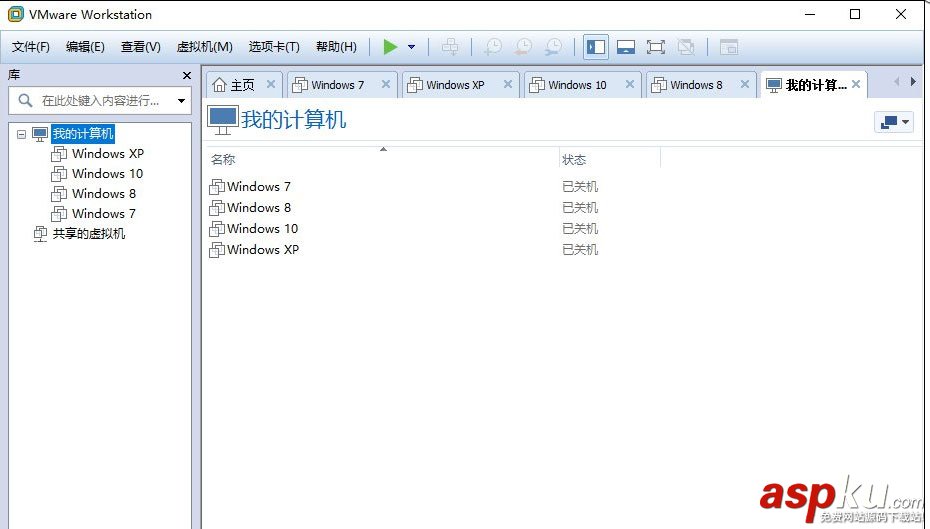Viewport: 930px width, 529px height.
Task: Click the console view toolbar icon
Action: click(728, 47)
